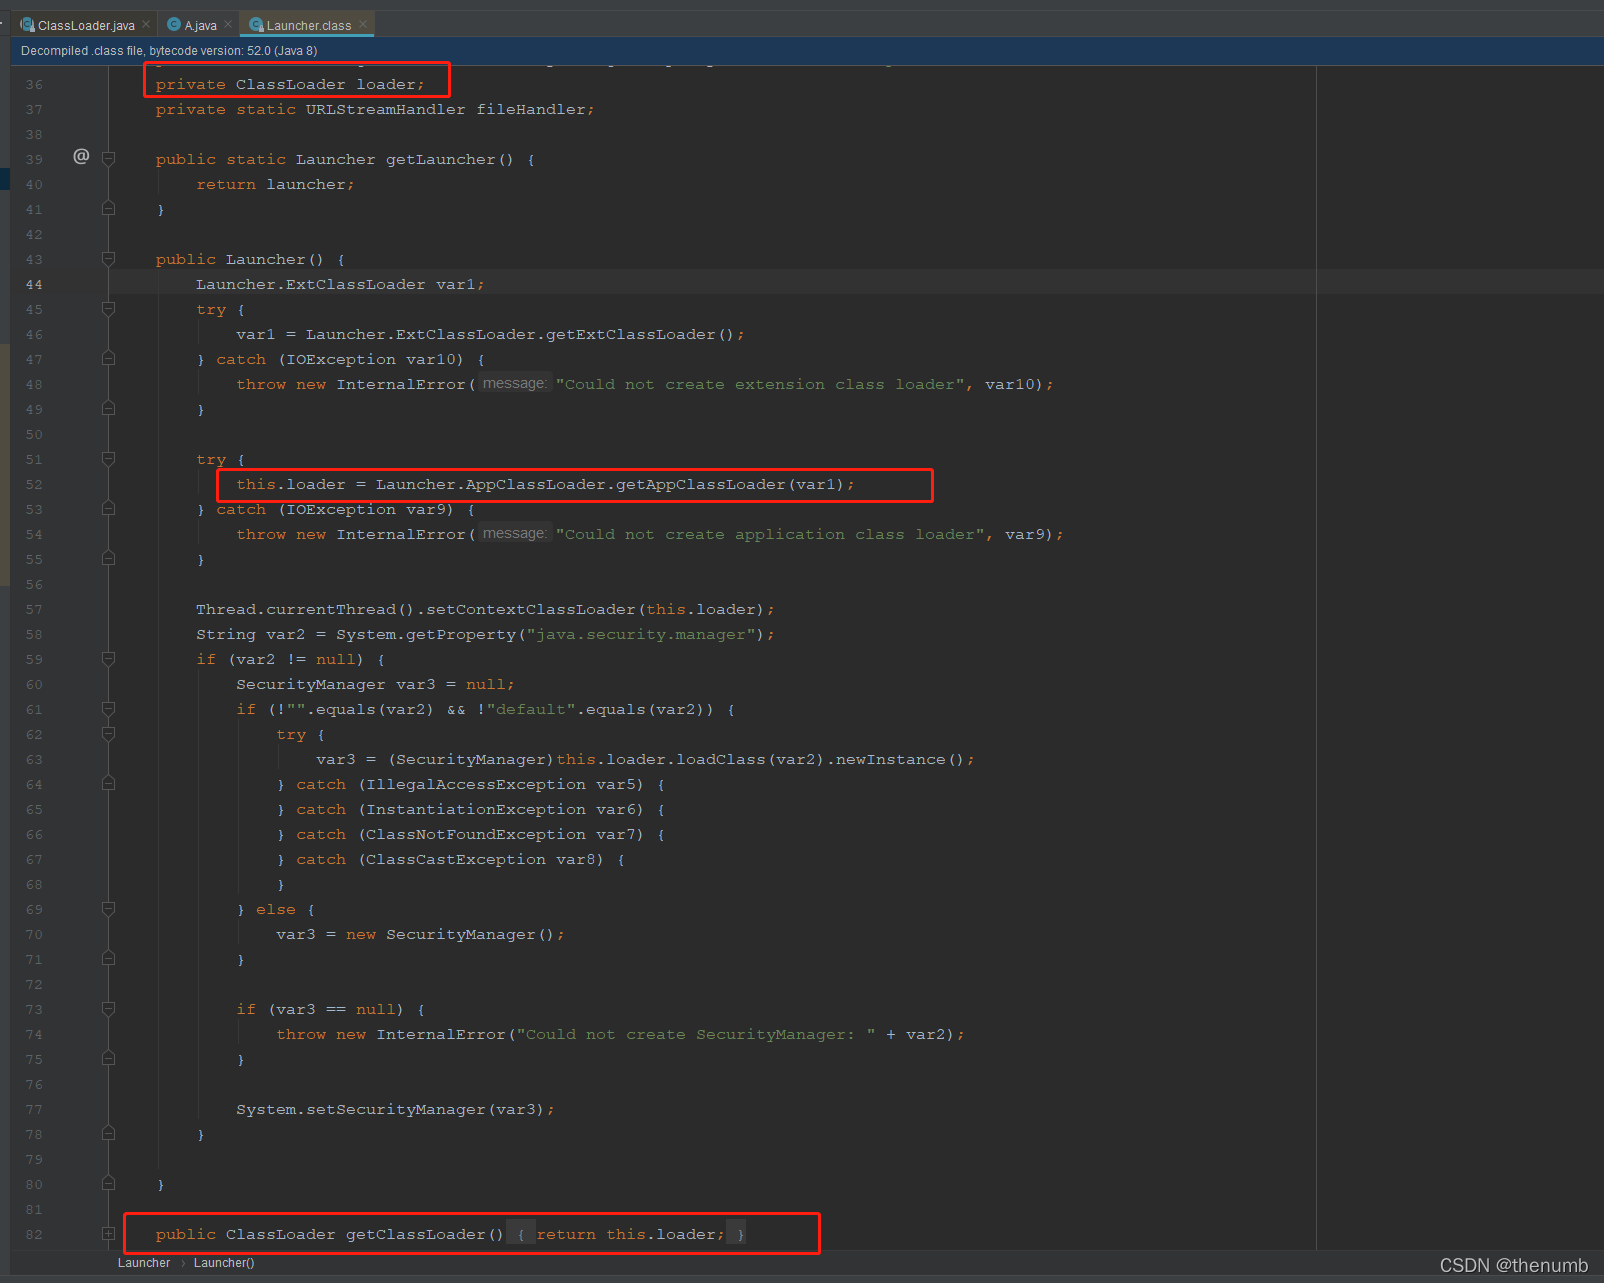Click line number 82 in the gutter

pyautogui.click(x=34, y=1235)
